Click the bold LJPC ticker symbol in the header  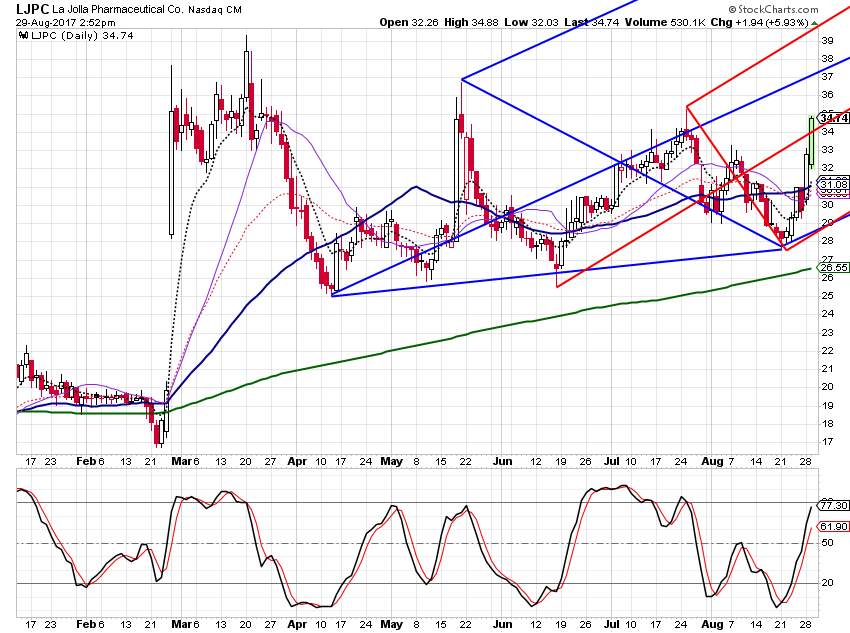[x=33, y=9]
